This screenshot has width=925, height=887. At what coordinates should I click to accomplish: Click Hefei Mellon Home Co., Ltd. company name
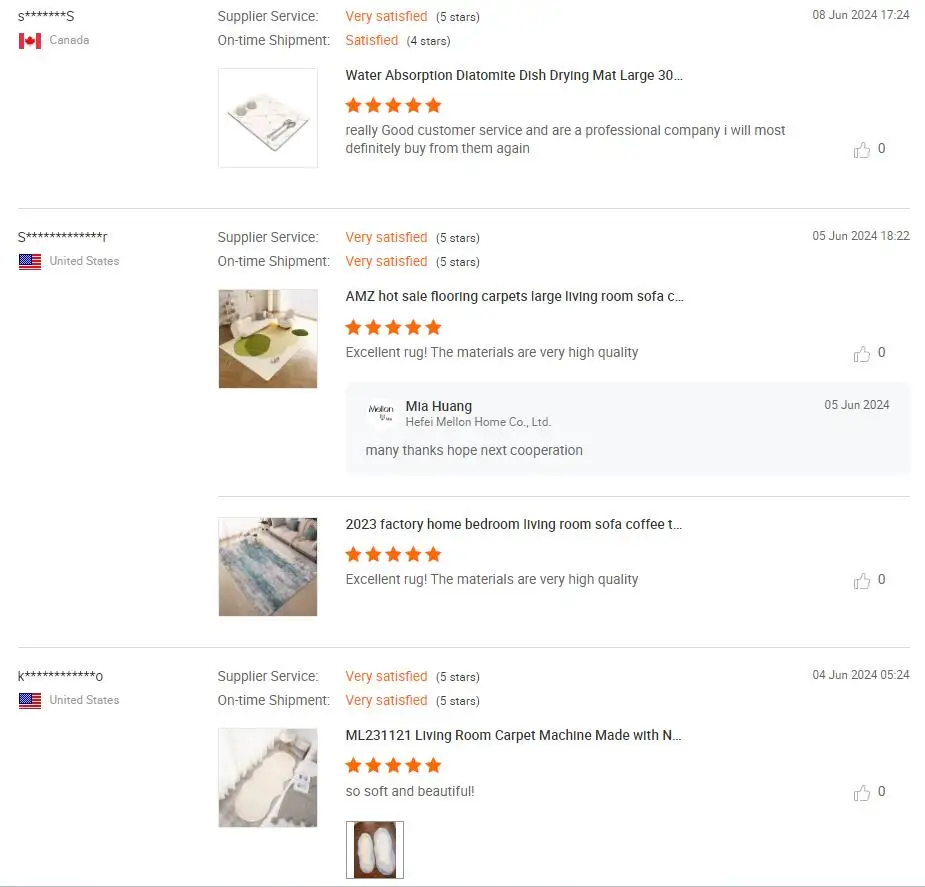point(478,422)
